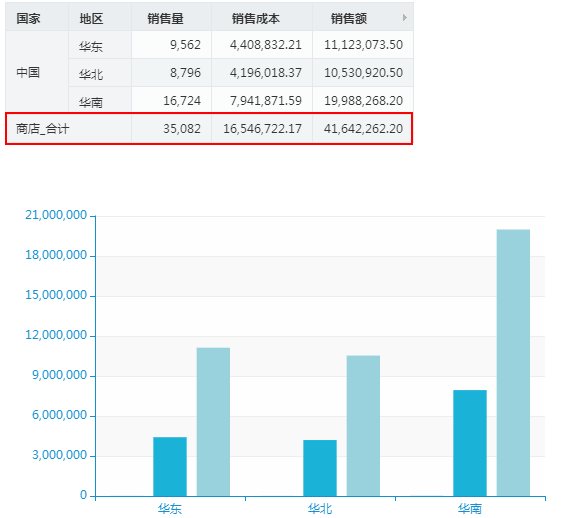Select the 国家 column header
563x518 pixels.
point(37,18)
